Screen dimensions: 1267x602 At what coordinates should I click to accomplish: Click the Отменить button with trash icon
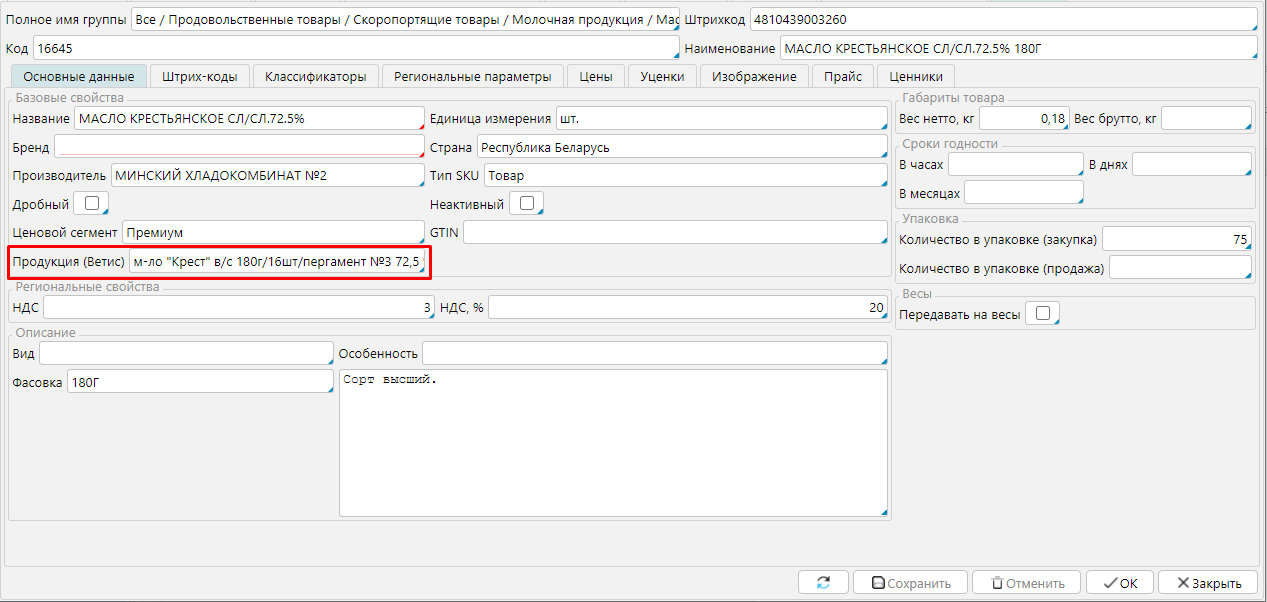[1026, 583]
